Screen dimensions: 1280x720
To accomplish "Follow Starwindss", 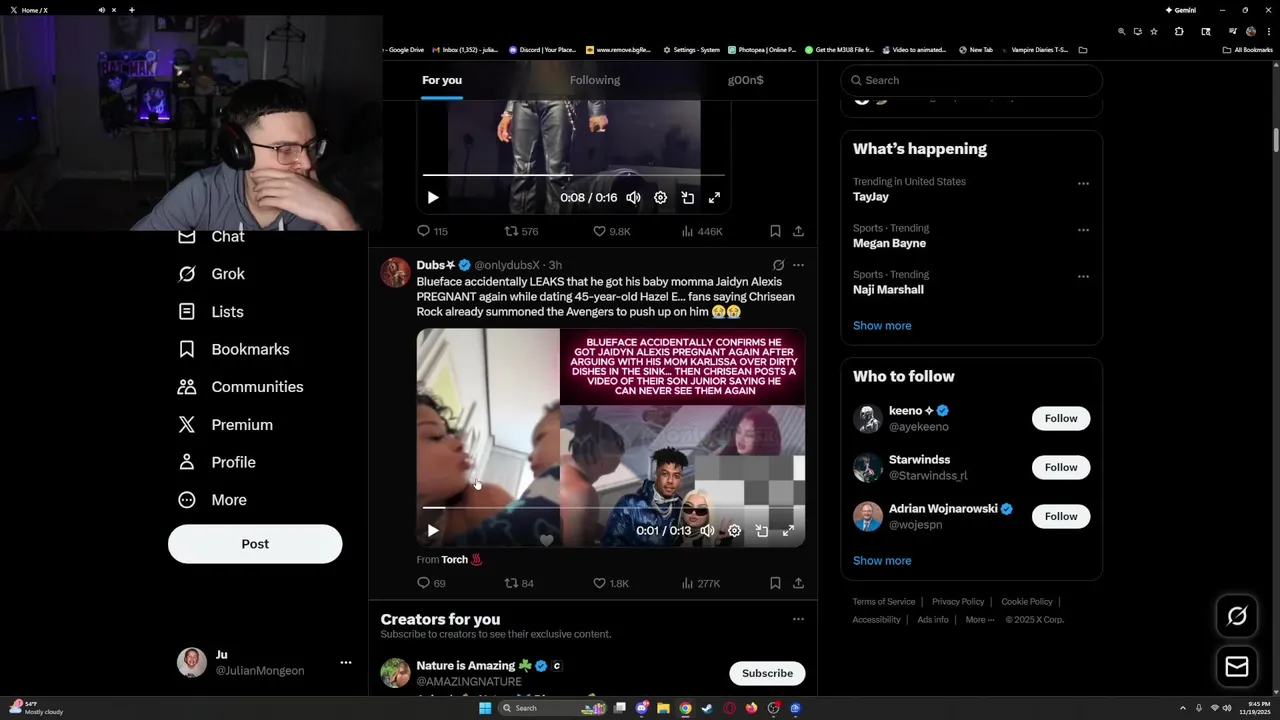I will pos(1061,467).
